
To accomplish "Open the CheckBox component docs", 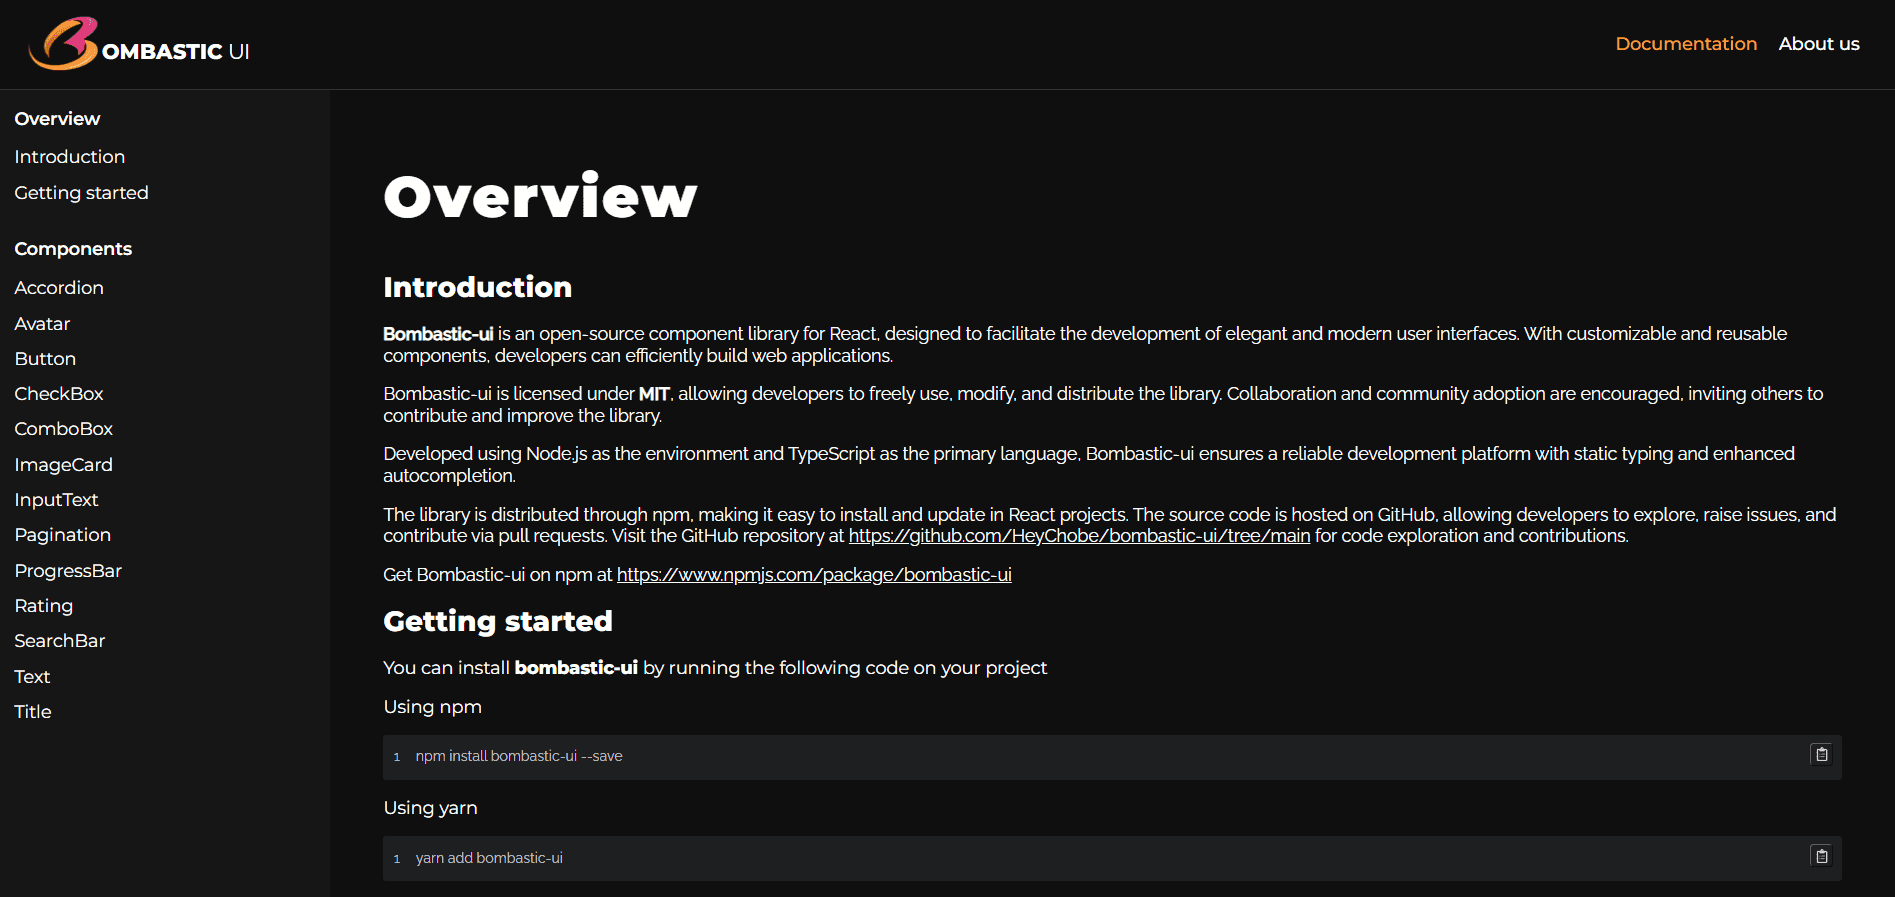I will 58,393.
